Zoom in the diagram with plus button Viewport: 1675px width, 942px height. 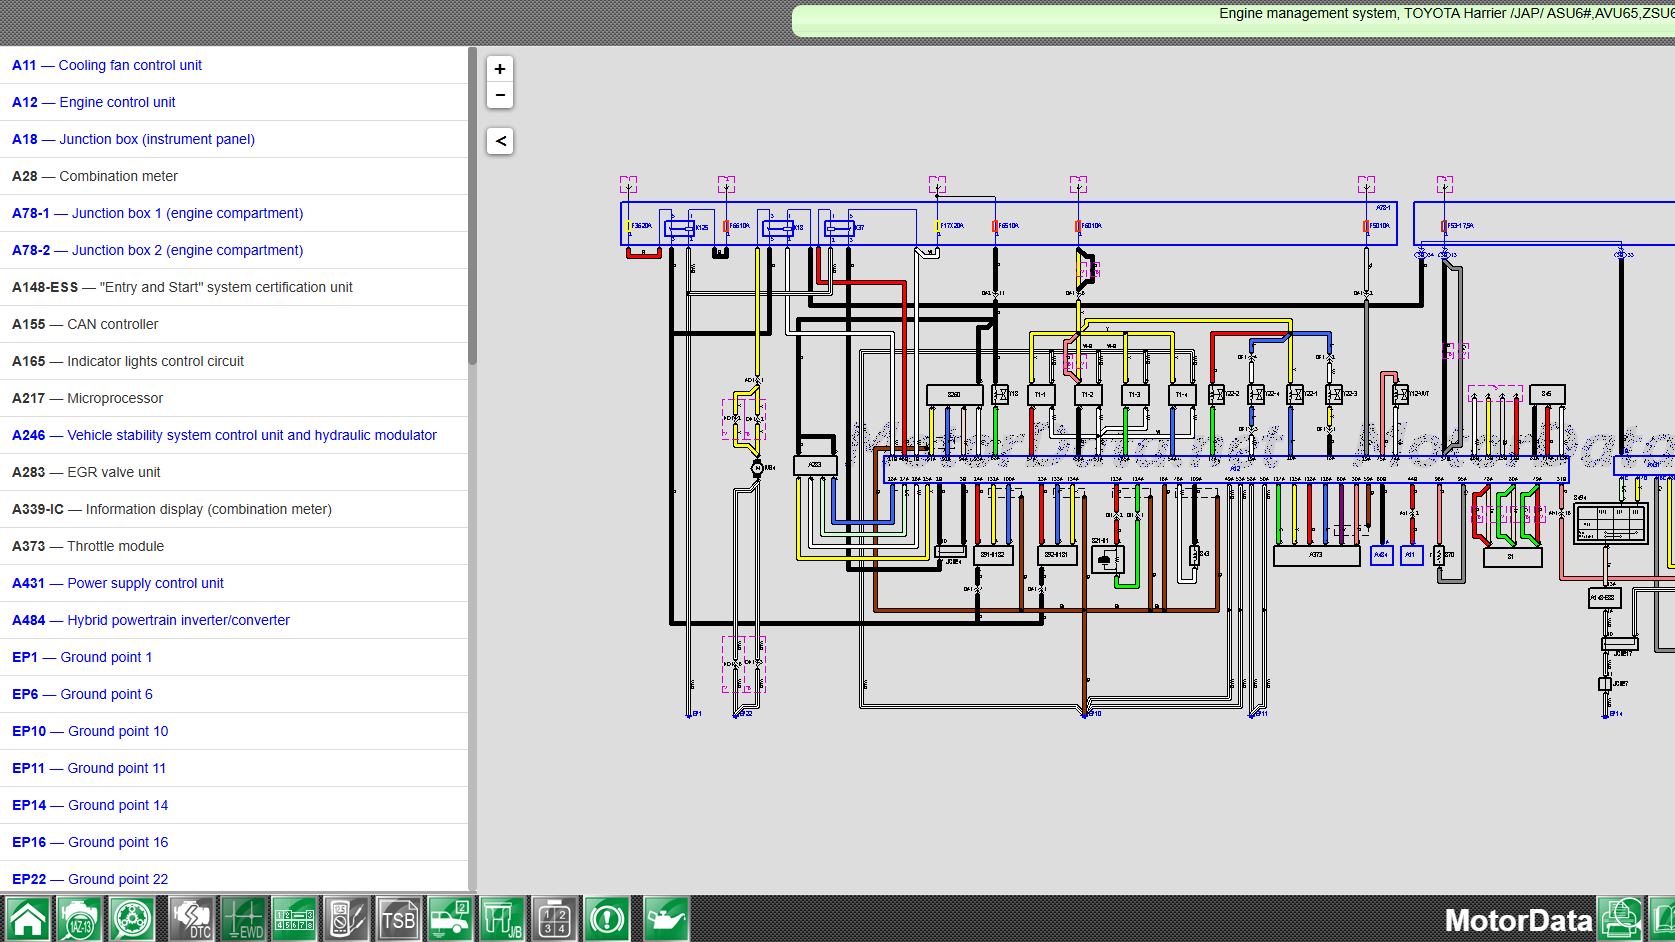tap(500, 69)
